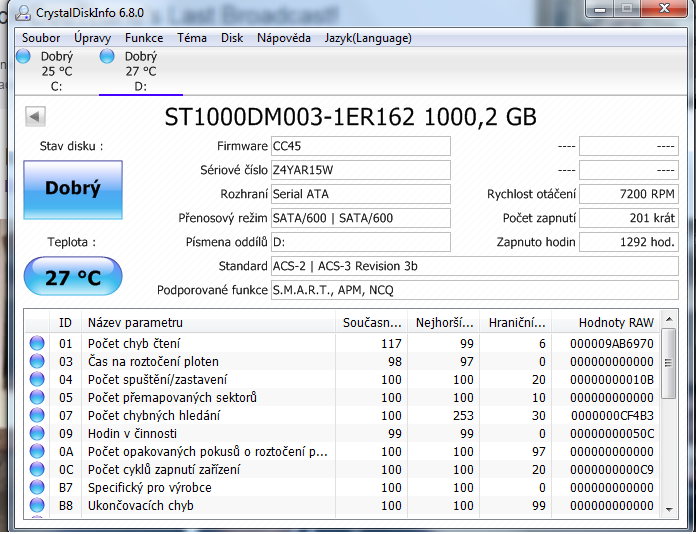
Task: Select row Počet opakovaných pokusů o roztočení
Action: click(x=342, y=451)
